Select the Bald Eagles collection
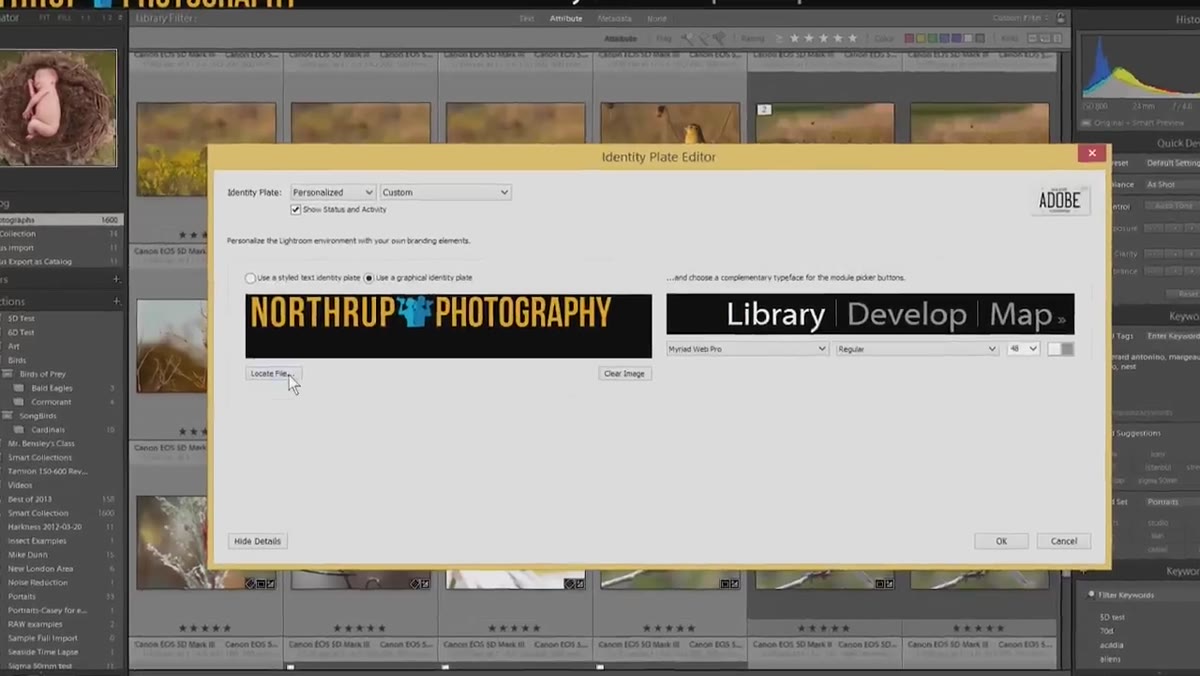Image resolution: width=1200 pixels, height=676 pixels. 51,388
